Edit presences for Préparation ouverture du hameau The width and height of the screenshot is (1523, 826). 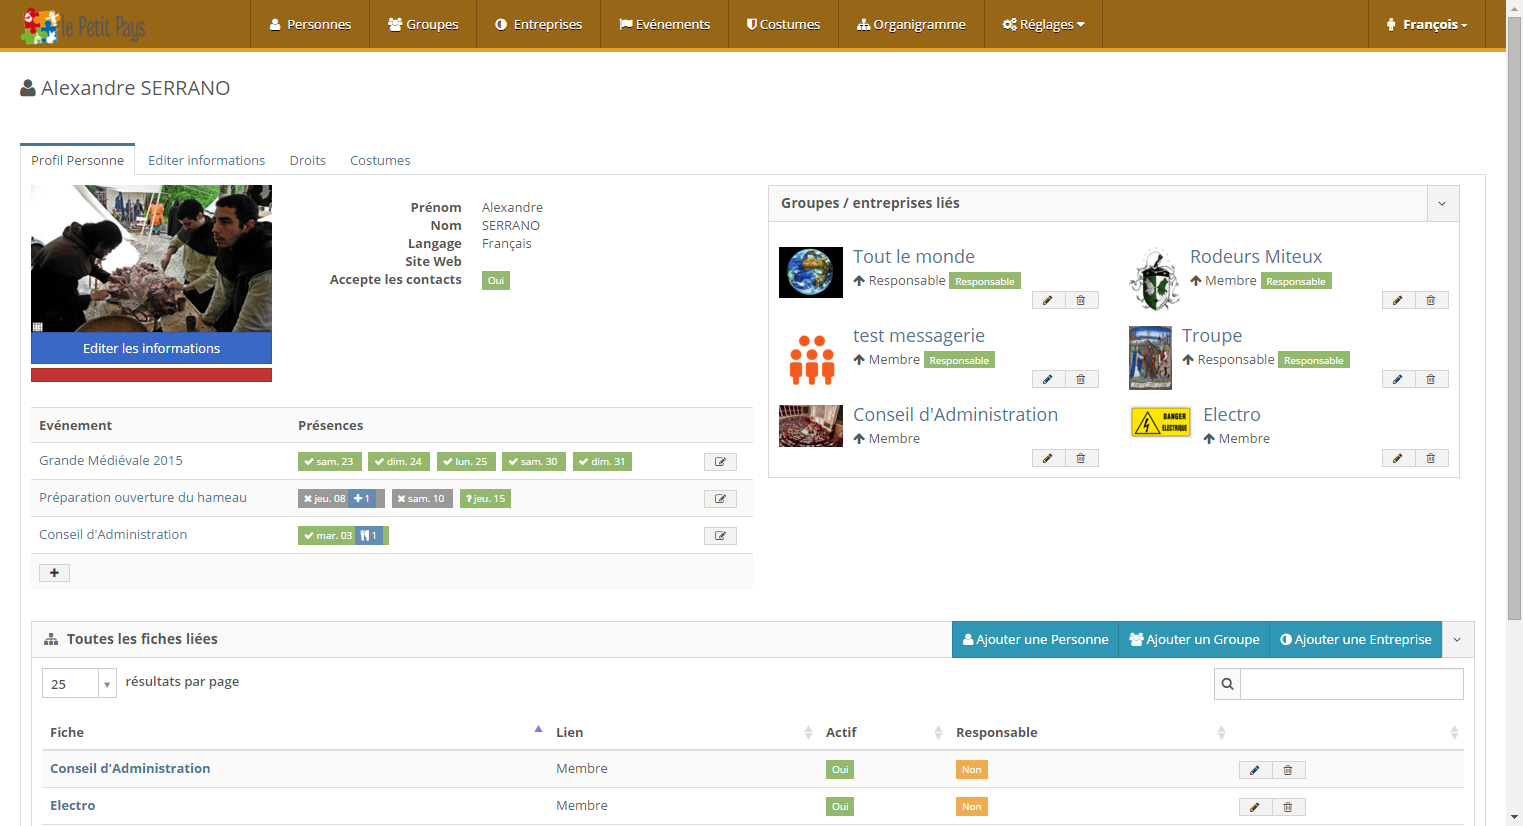click(720, 499)
